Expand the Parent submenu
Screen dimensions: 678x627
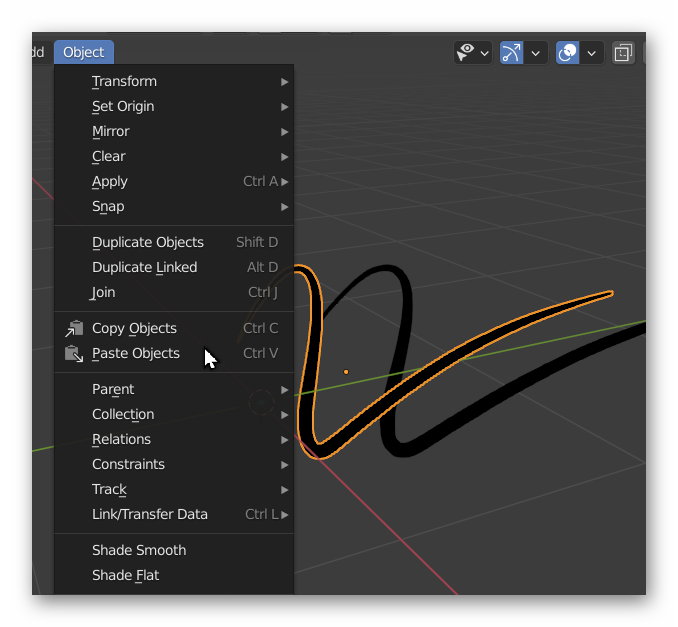point(174,389)
